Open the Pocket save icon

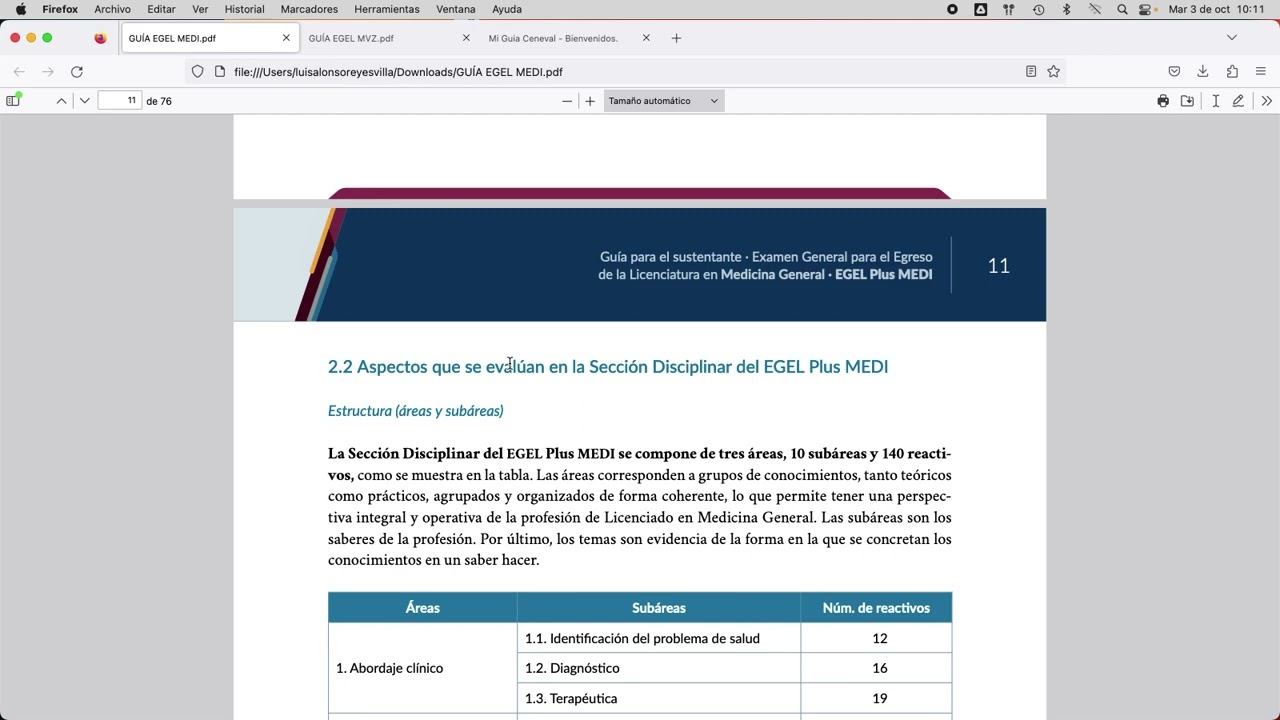pos(1174,72)
